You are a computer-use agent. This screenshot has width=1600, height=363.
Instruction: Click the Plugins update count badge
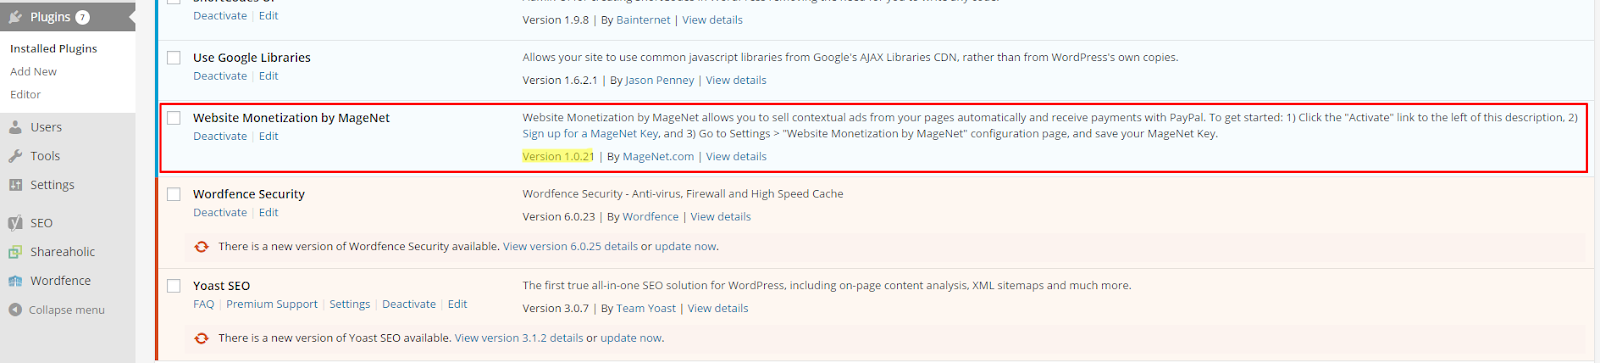83,17
